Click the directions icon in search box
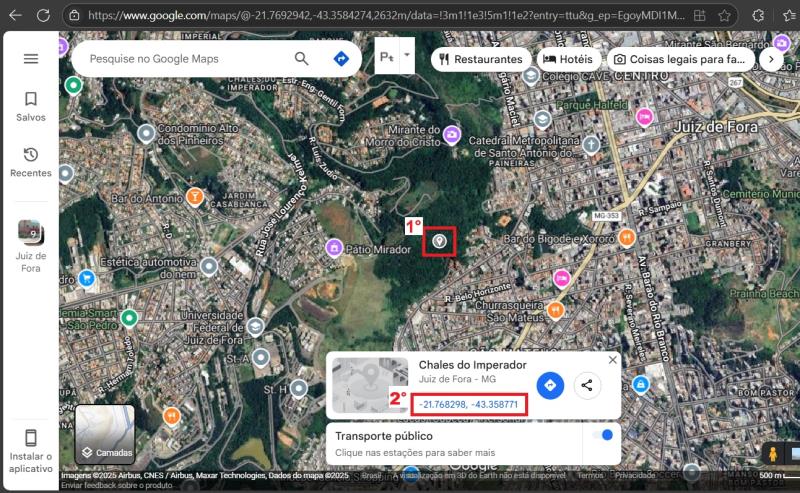Viewport: 800px width, 493px height. 341,59
